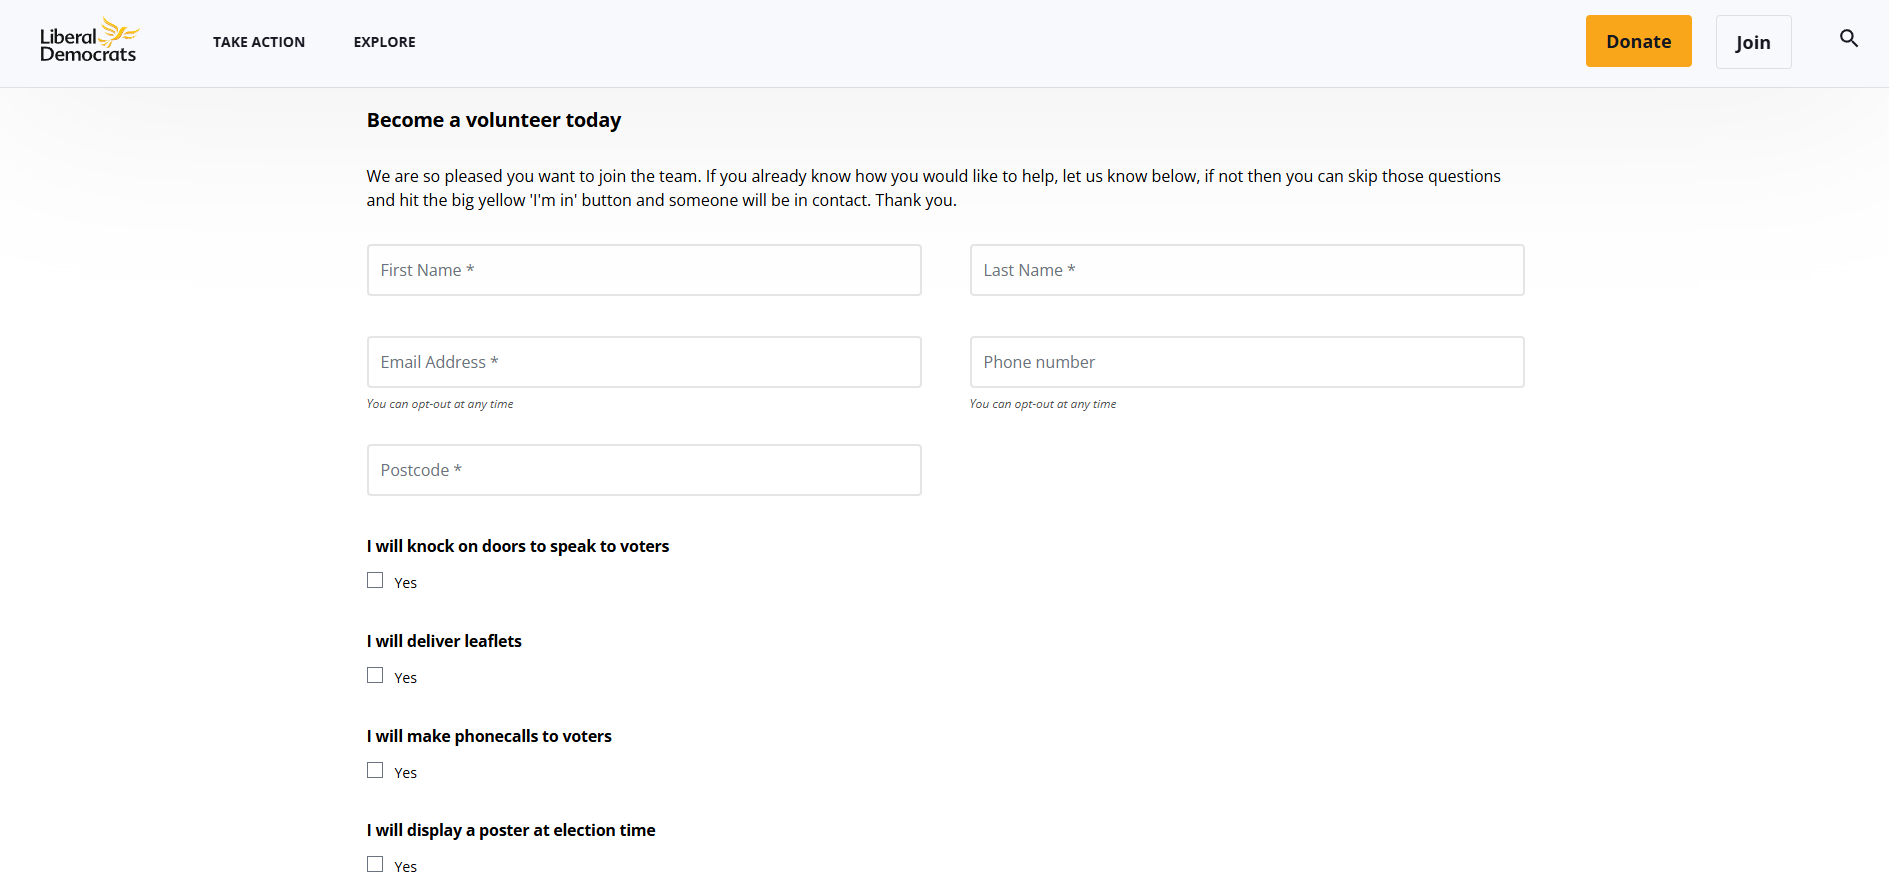Click the 'Yes' label under knock on doors
Viewport: 1889px width, 896px height.
tap(405, 583)
